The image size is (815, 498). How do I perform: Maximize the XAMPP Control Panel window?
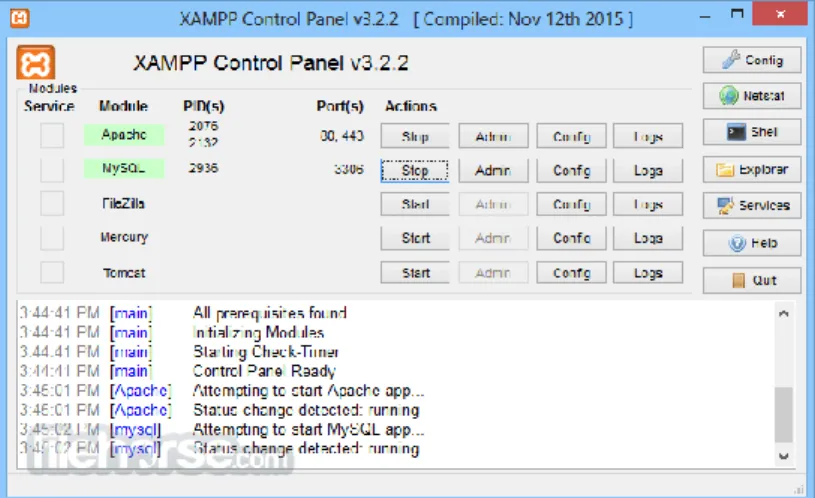737,14
